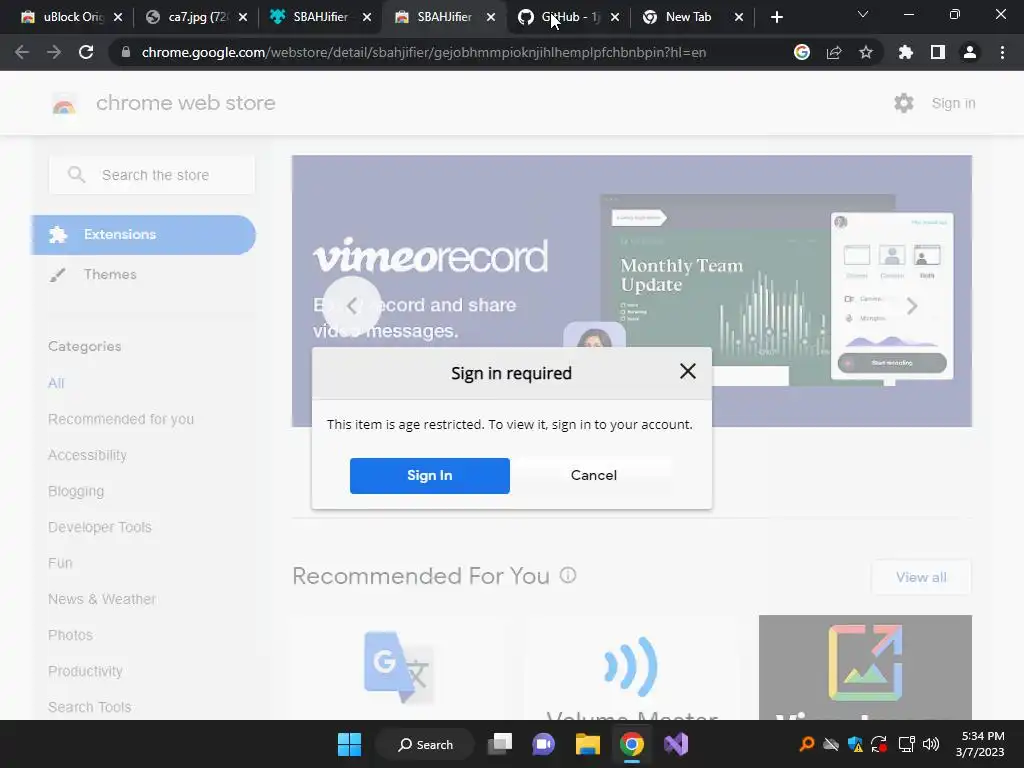Bookmark this page with star icon

866,52
